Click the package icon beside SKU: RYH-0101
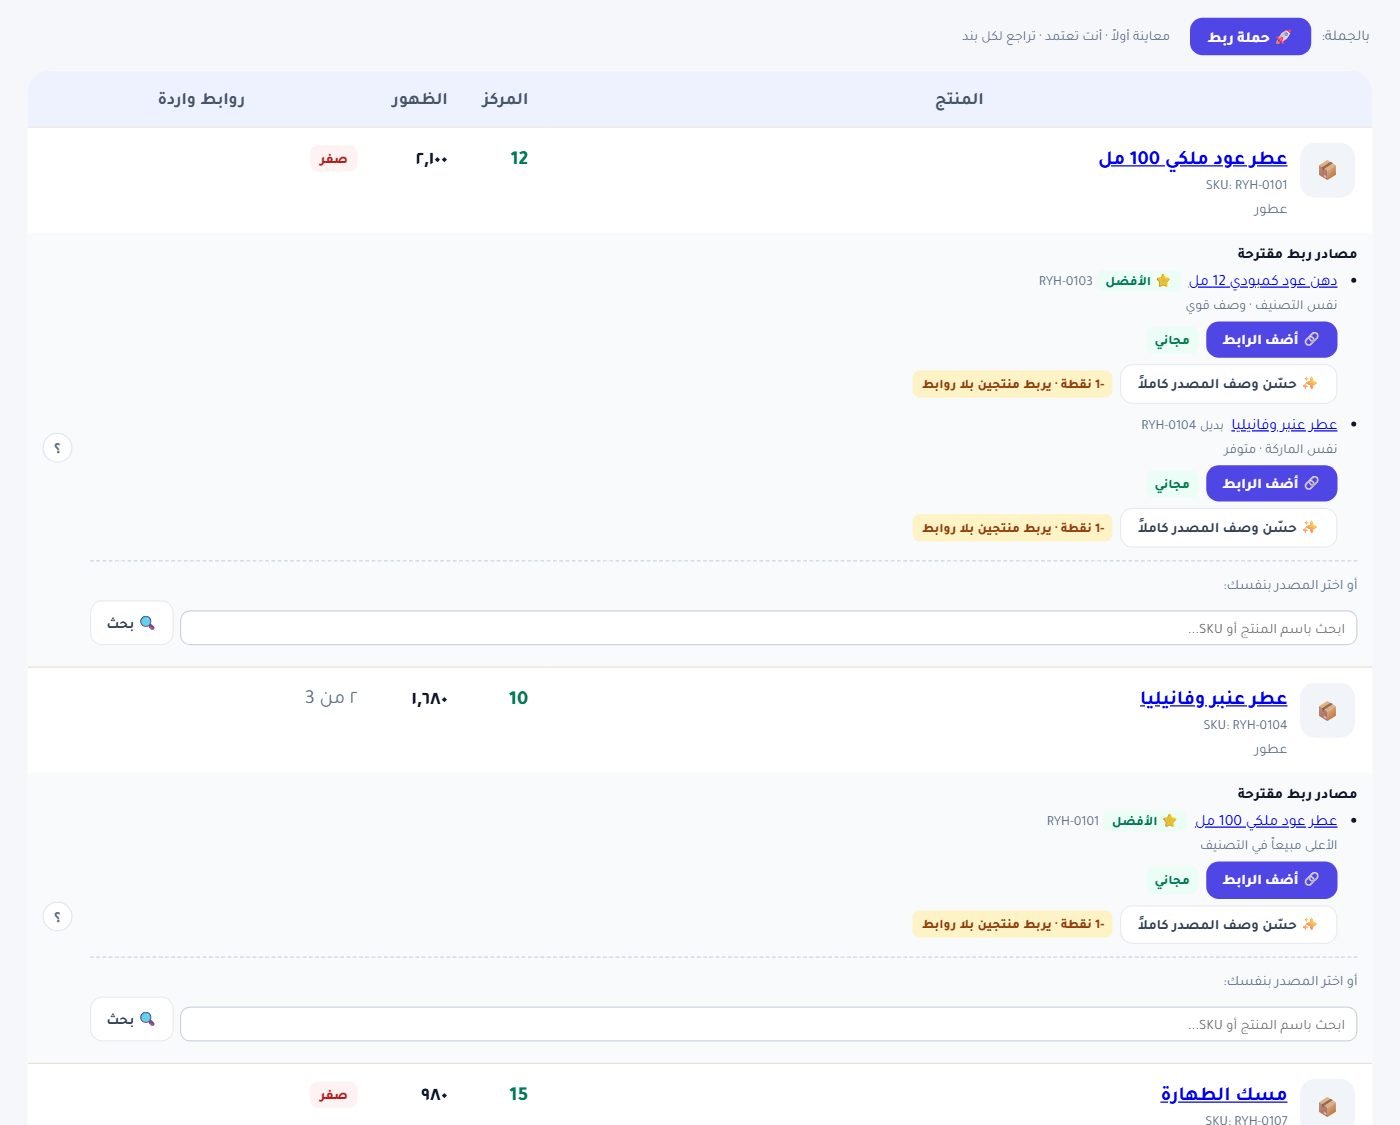Viewport: 1400px width, 1125px height. [x=1327, y=170]
